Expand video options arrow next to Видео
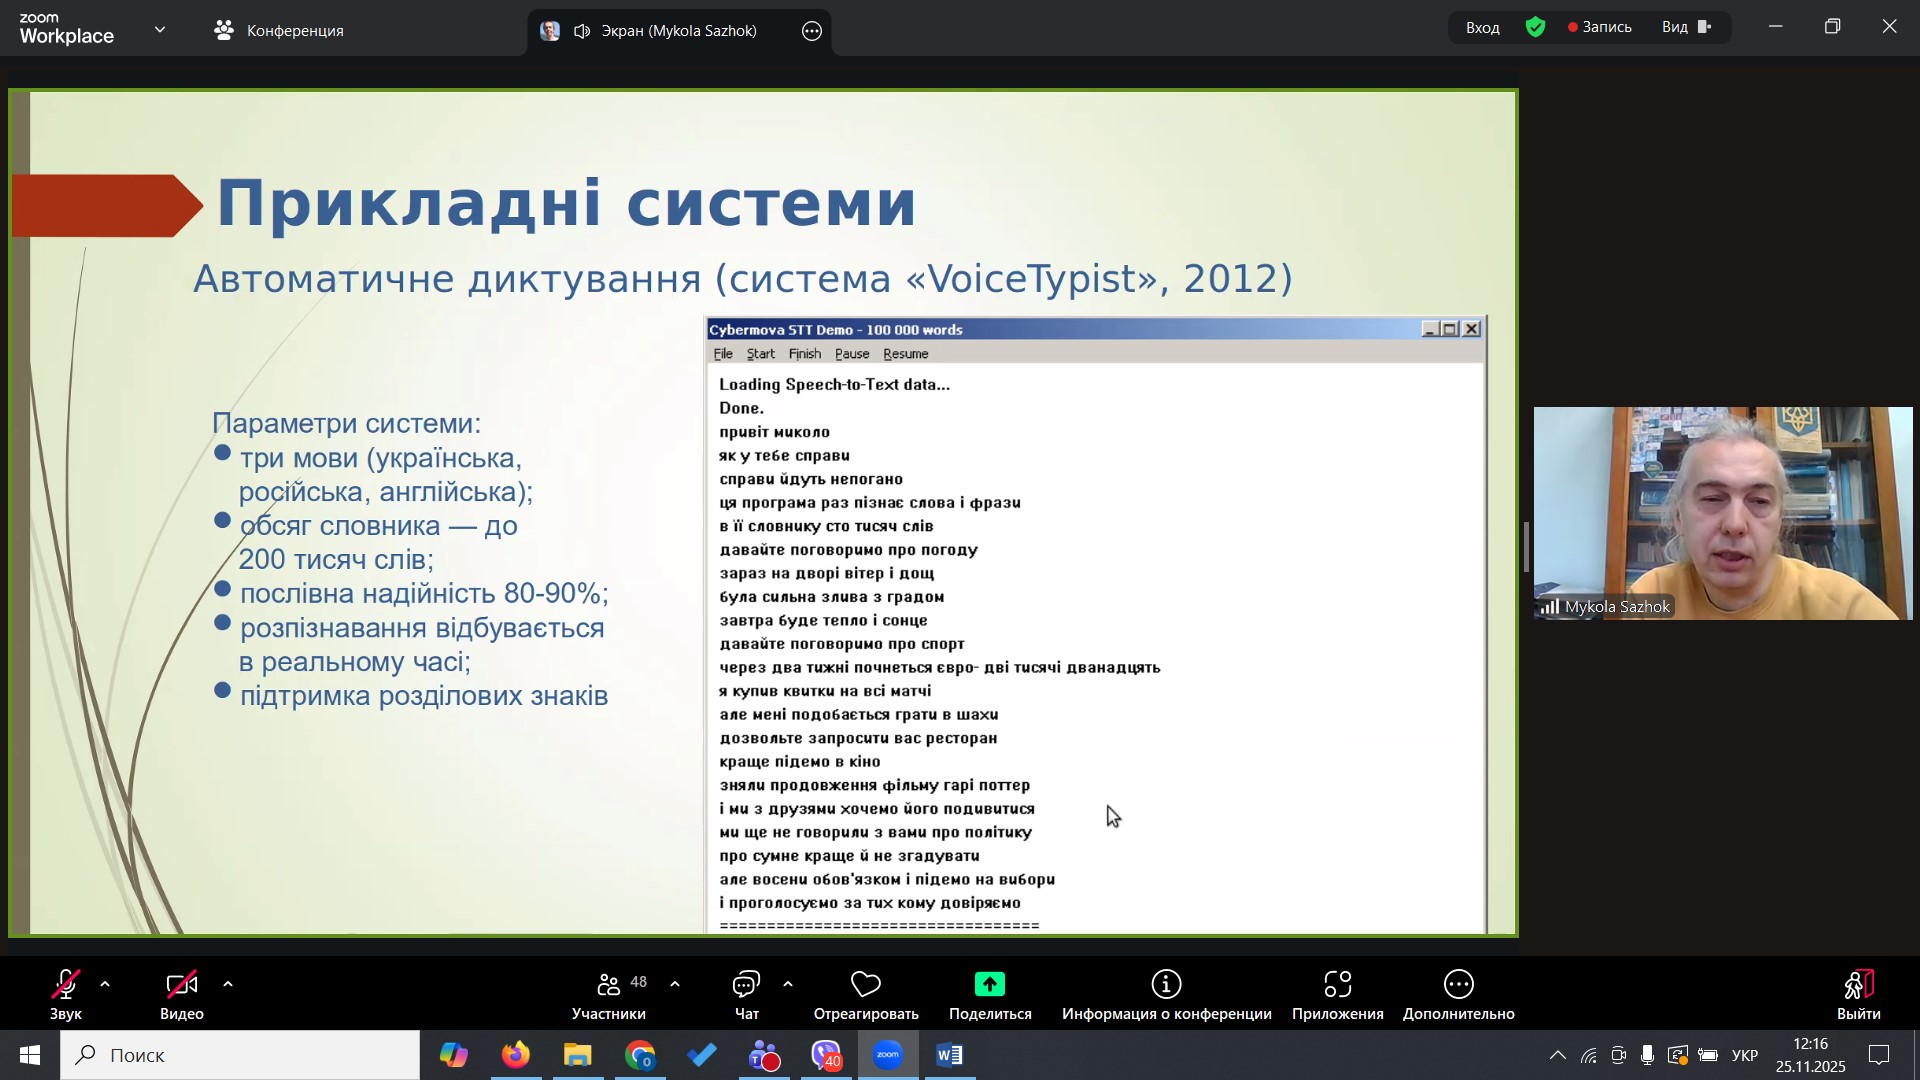 (228, 985)
